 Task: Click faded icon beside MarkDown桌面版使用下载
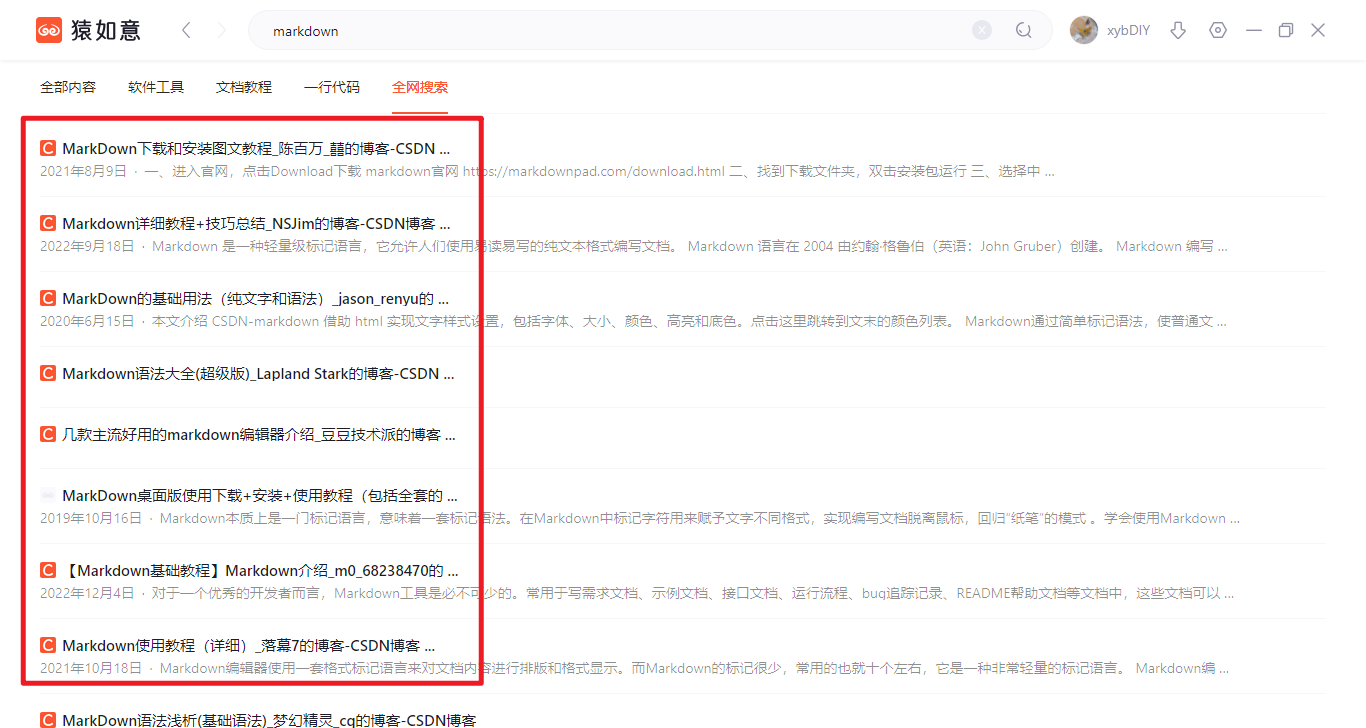point(48,496)
